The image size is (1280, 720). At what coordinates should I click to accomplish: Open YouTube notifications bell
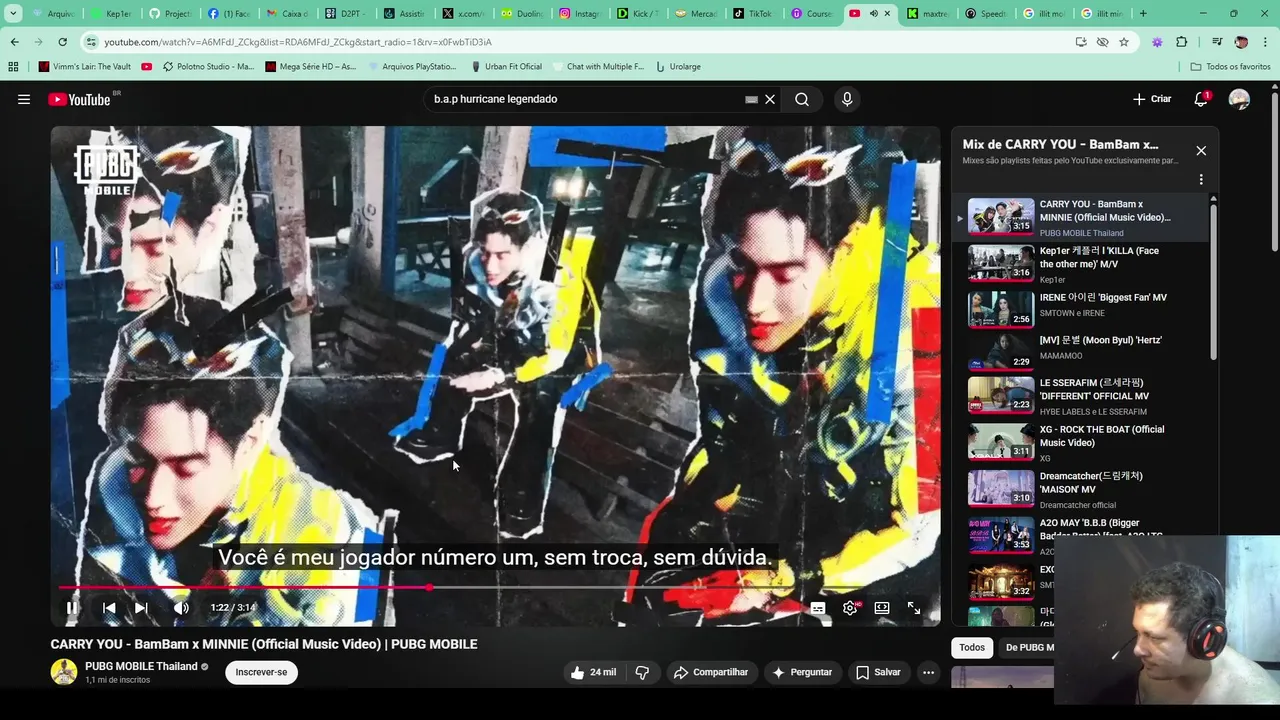[1201, 99]
